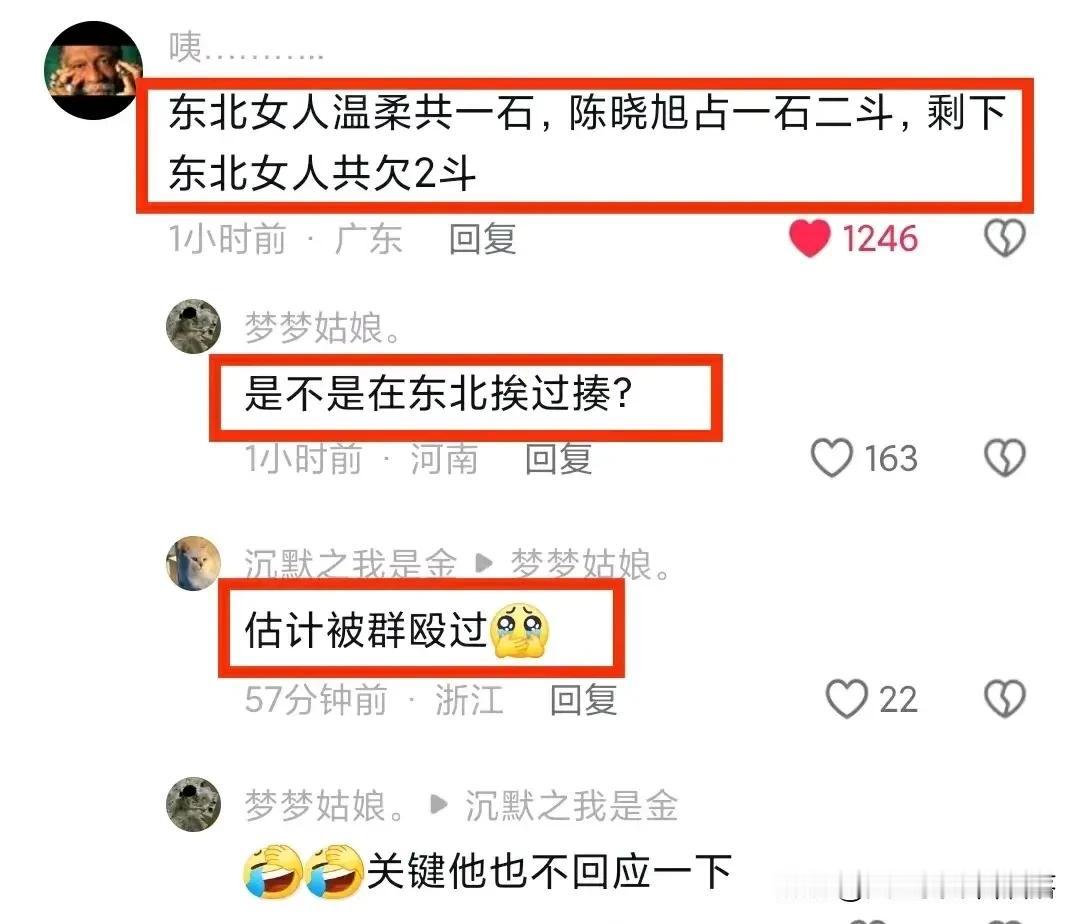Open the cat avatar of 沉默之我是金
The image size is (1080, 924).
pyautogui.click(x=194, y=563)
